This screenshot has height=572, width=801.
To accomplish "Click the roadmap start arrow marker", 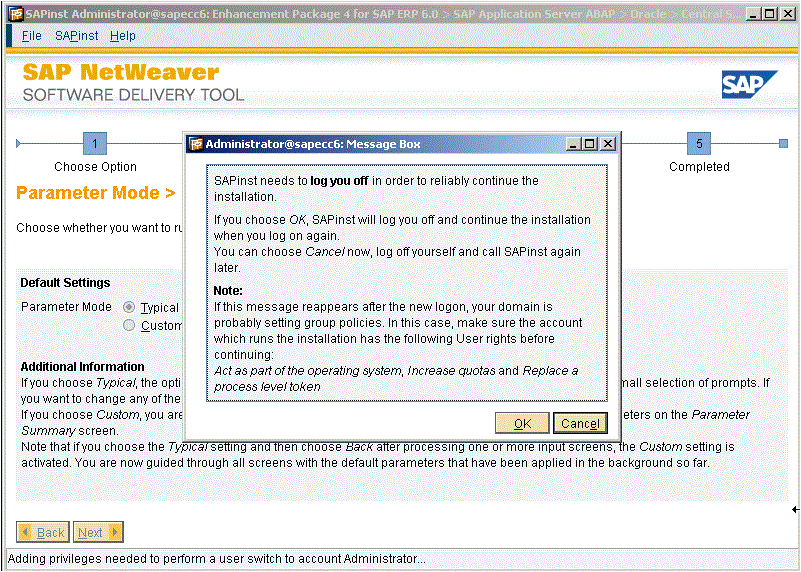I will click(x=19, y=144).
